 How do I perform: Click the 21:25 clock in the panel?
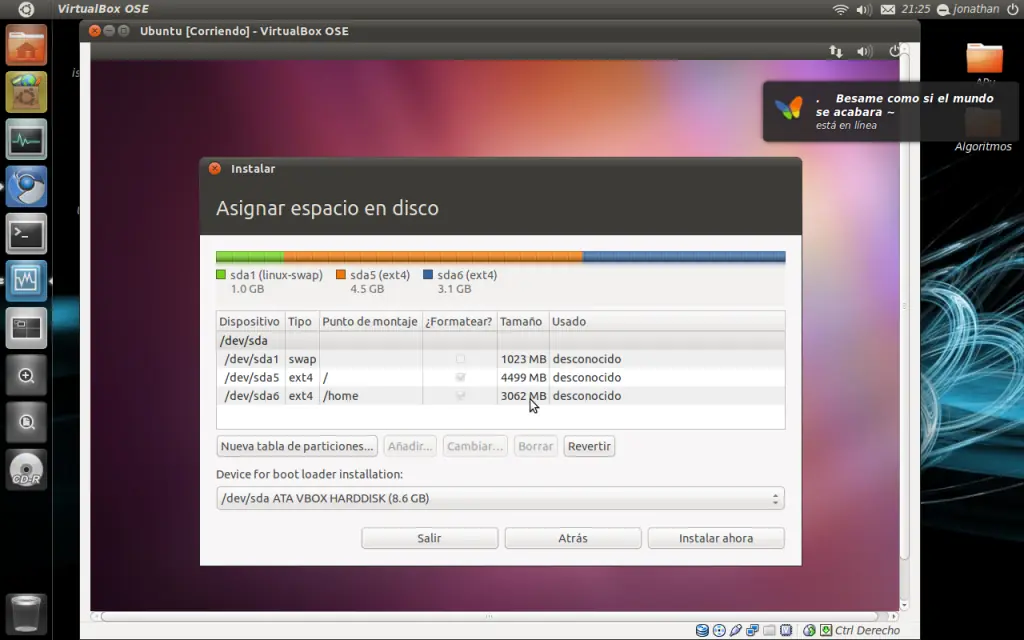[915, 9]
